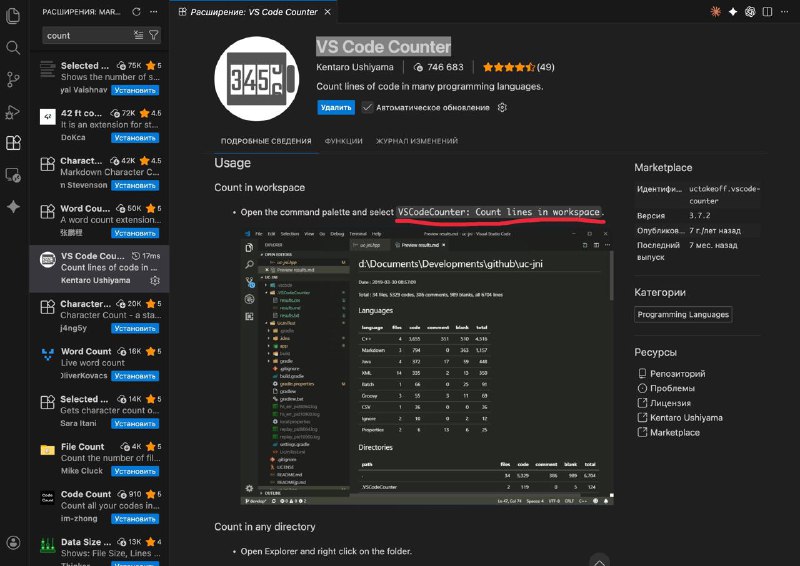Click the identifier uctakeoff.vscode-counter
800x566 pixels.
click(724, 195)
